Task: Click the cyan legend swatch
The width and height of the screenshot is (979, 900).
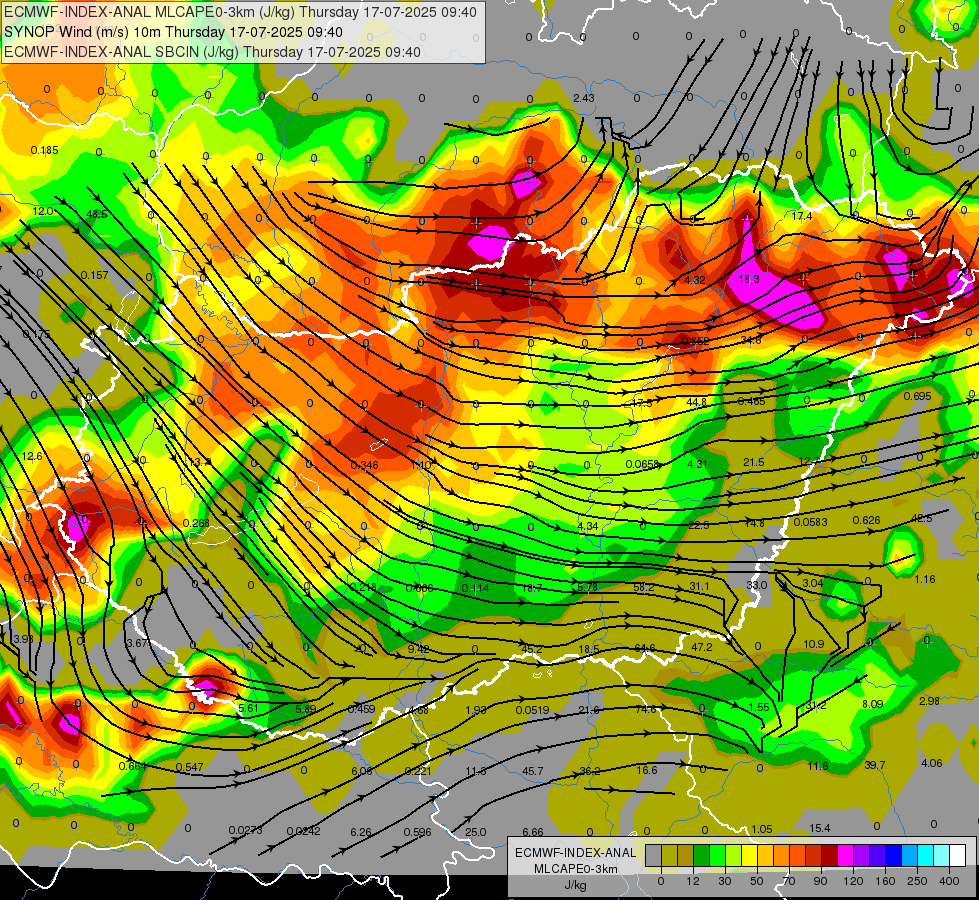Action: (927, 855)
